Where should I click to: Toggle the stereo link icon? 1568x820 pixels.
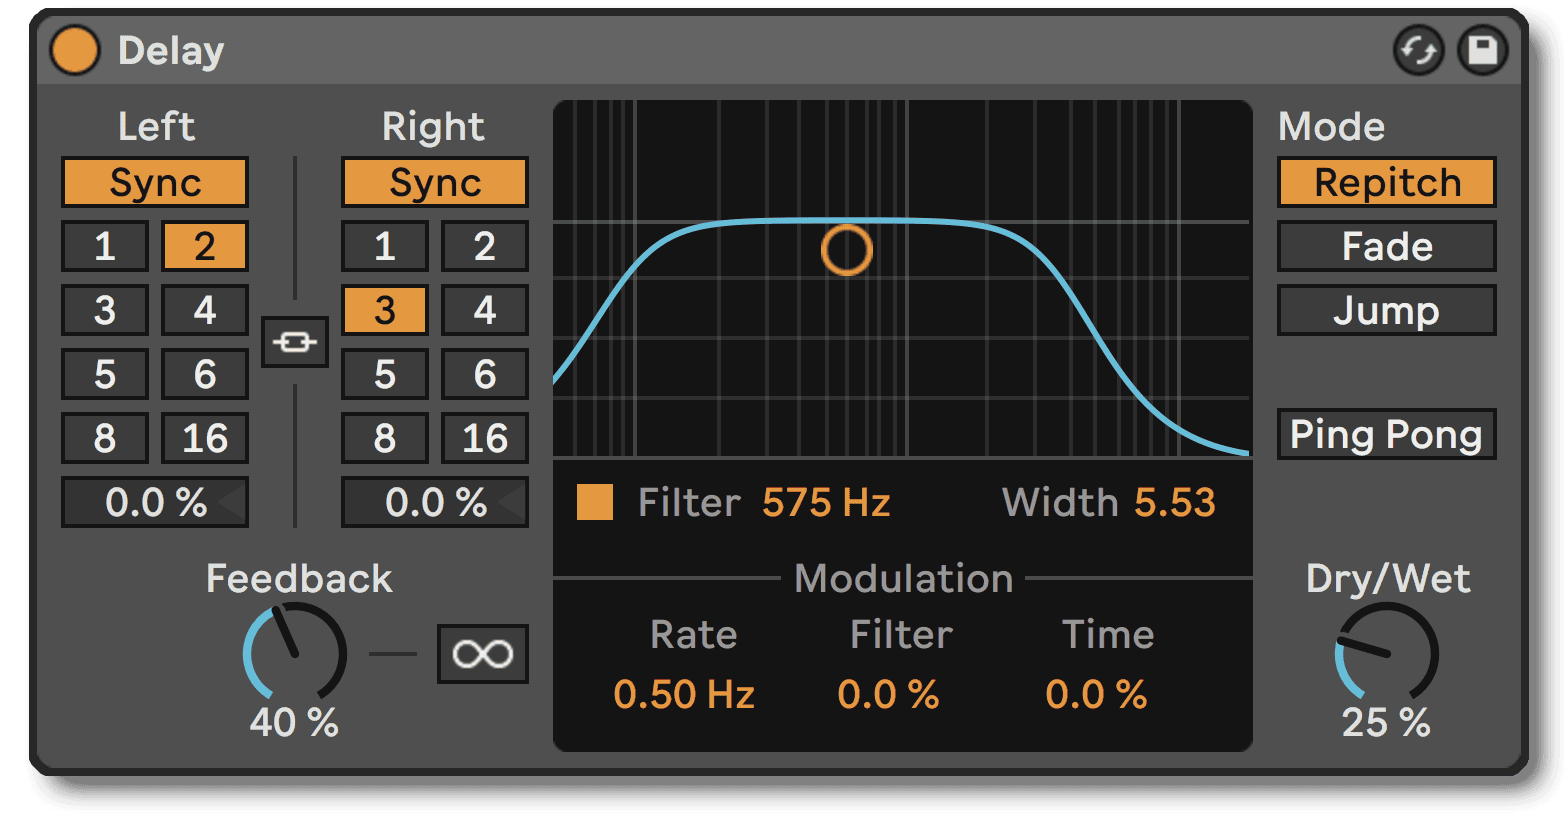click(295, 342)
